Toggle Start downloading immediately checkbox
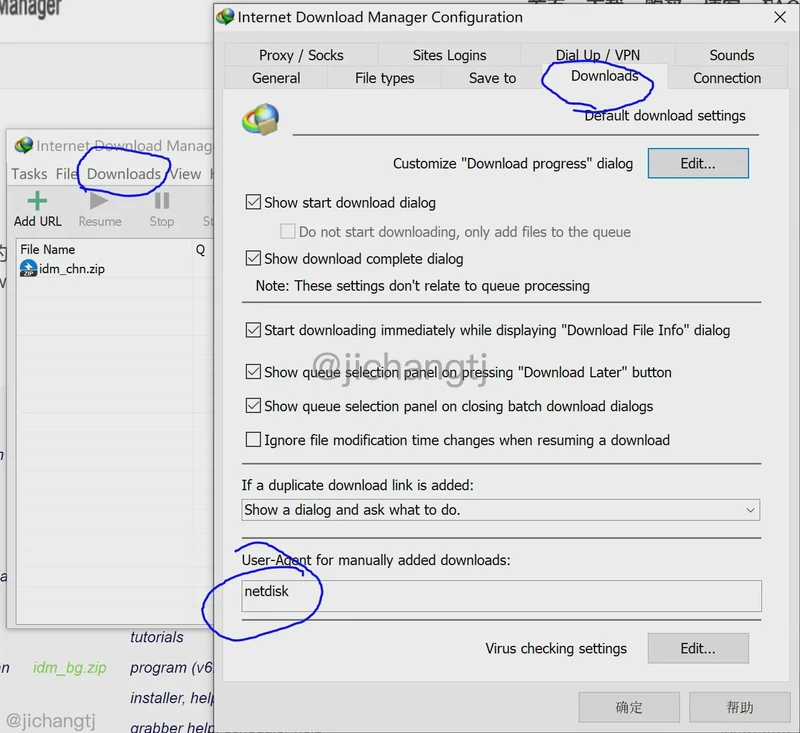The height and width of the screenshot is (733, 800). (253, 330)
